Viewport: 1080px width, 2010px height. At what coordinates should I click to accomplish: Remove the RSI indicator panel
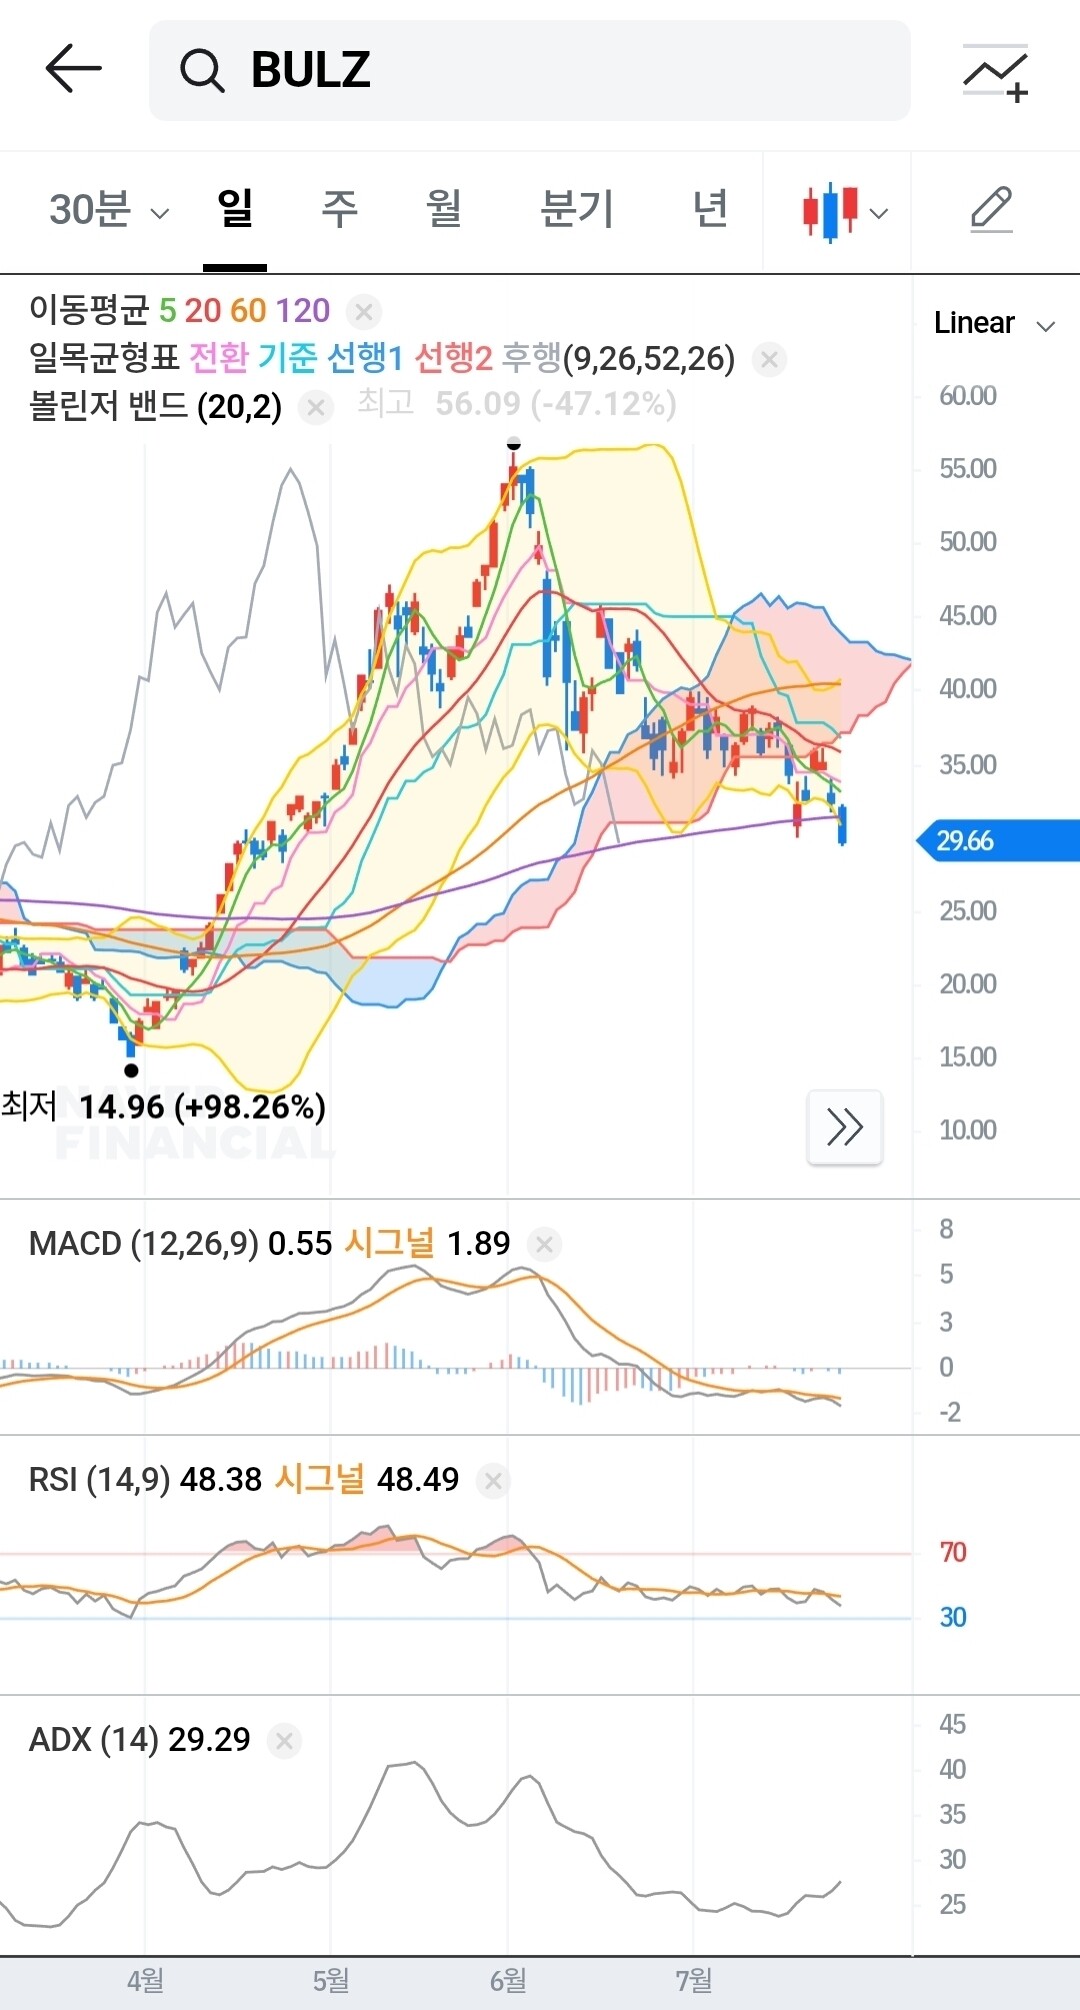[x=493, y=1480]
